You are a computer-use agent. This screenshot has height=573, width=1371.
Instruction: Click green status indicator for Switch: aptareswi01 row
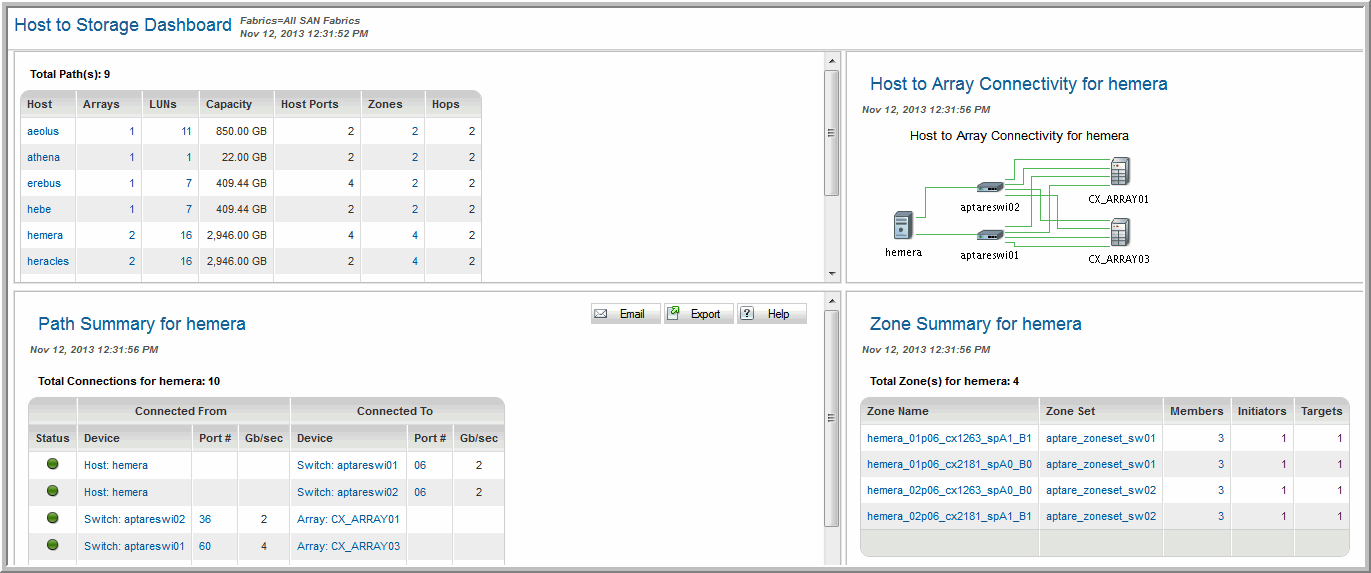pos(52,545)
